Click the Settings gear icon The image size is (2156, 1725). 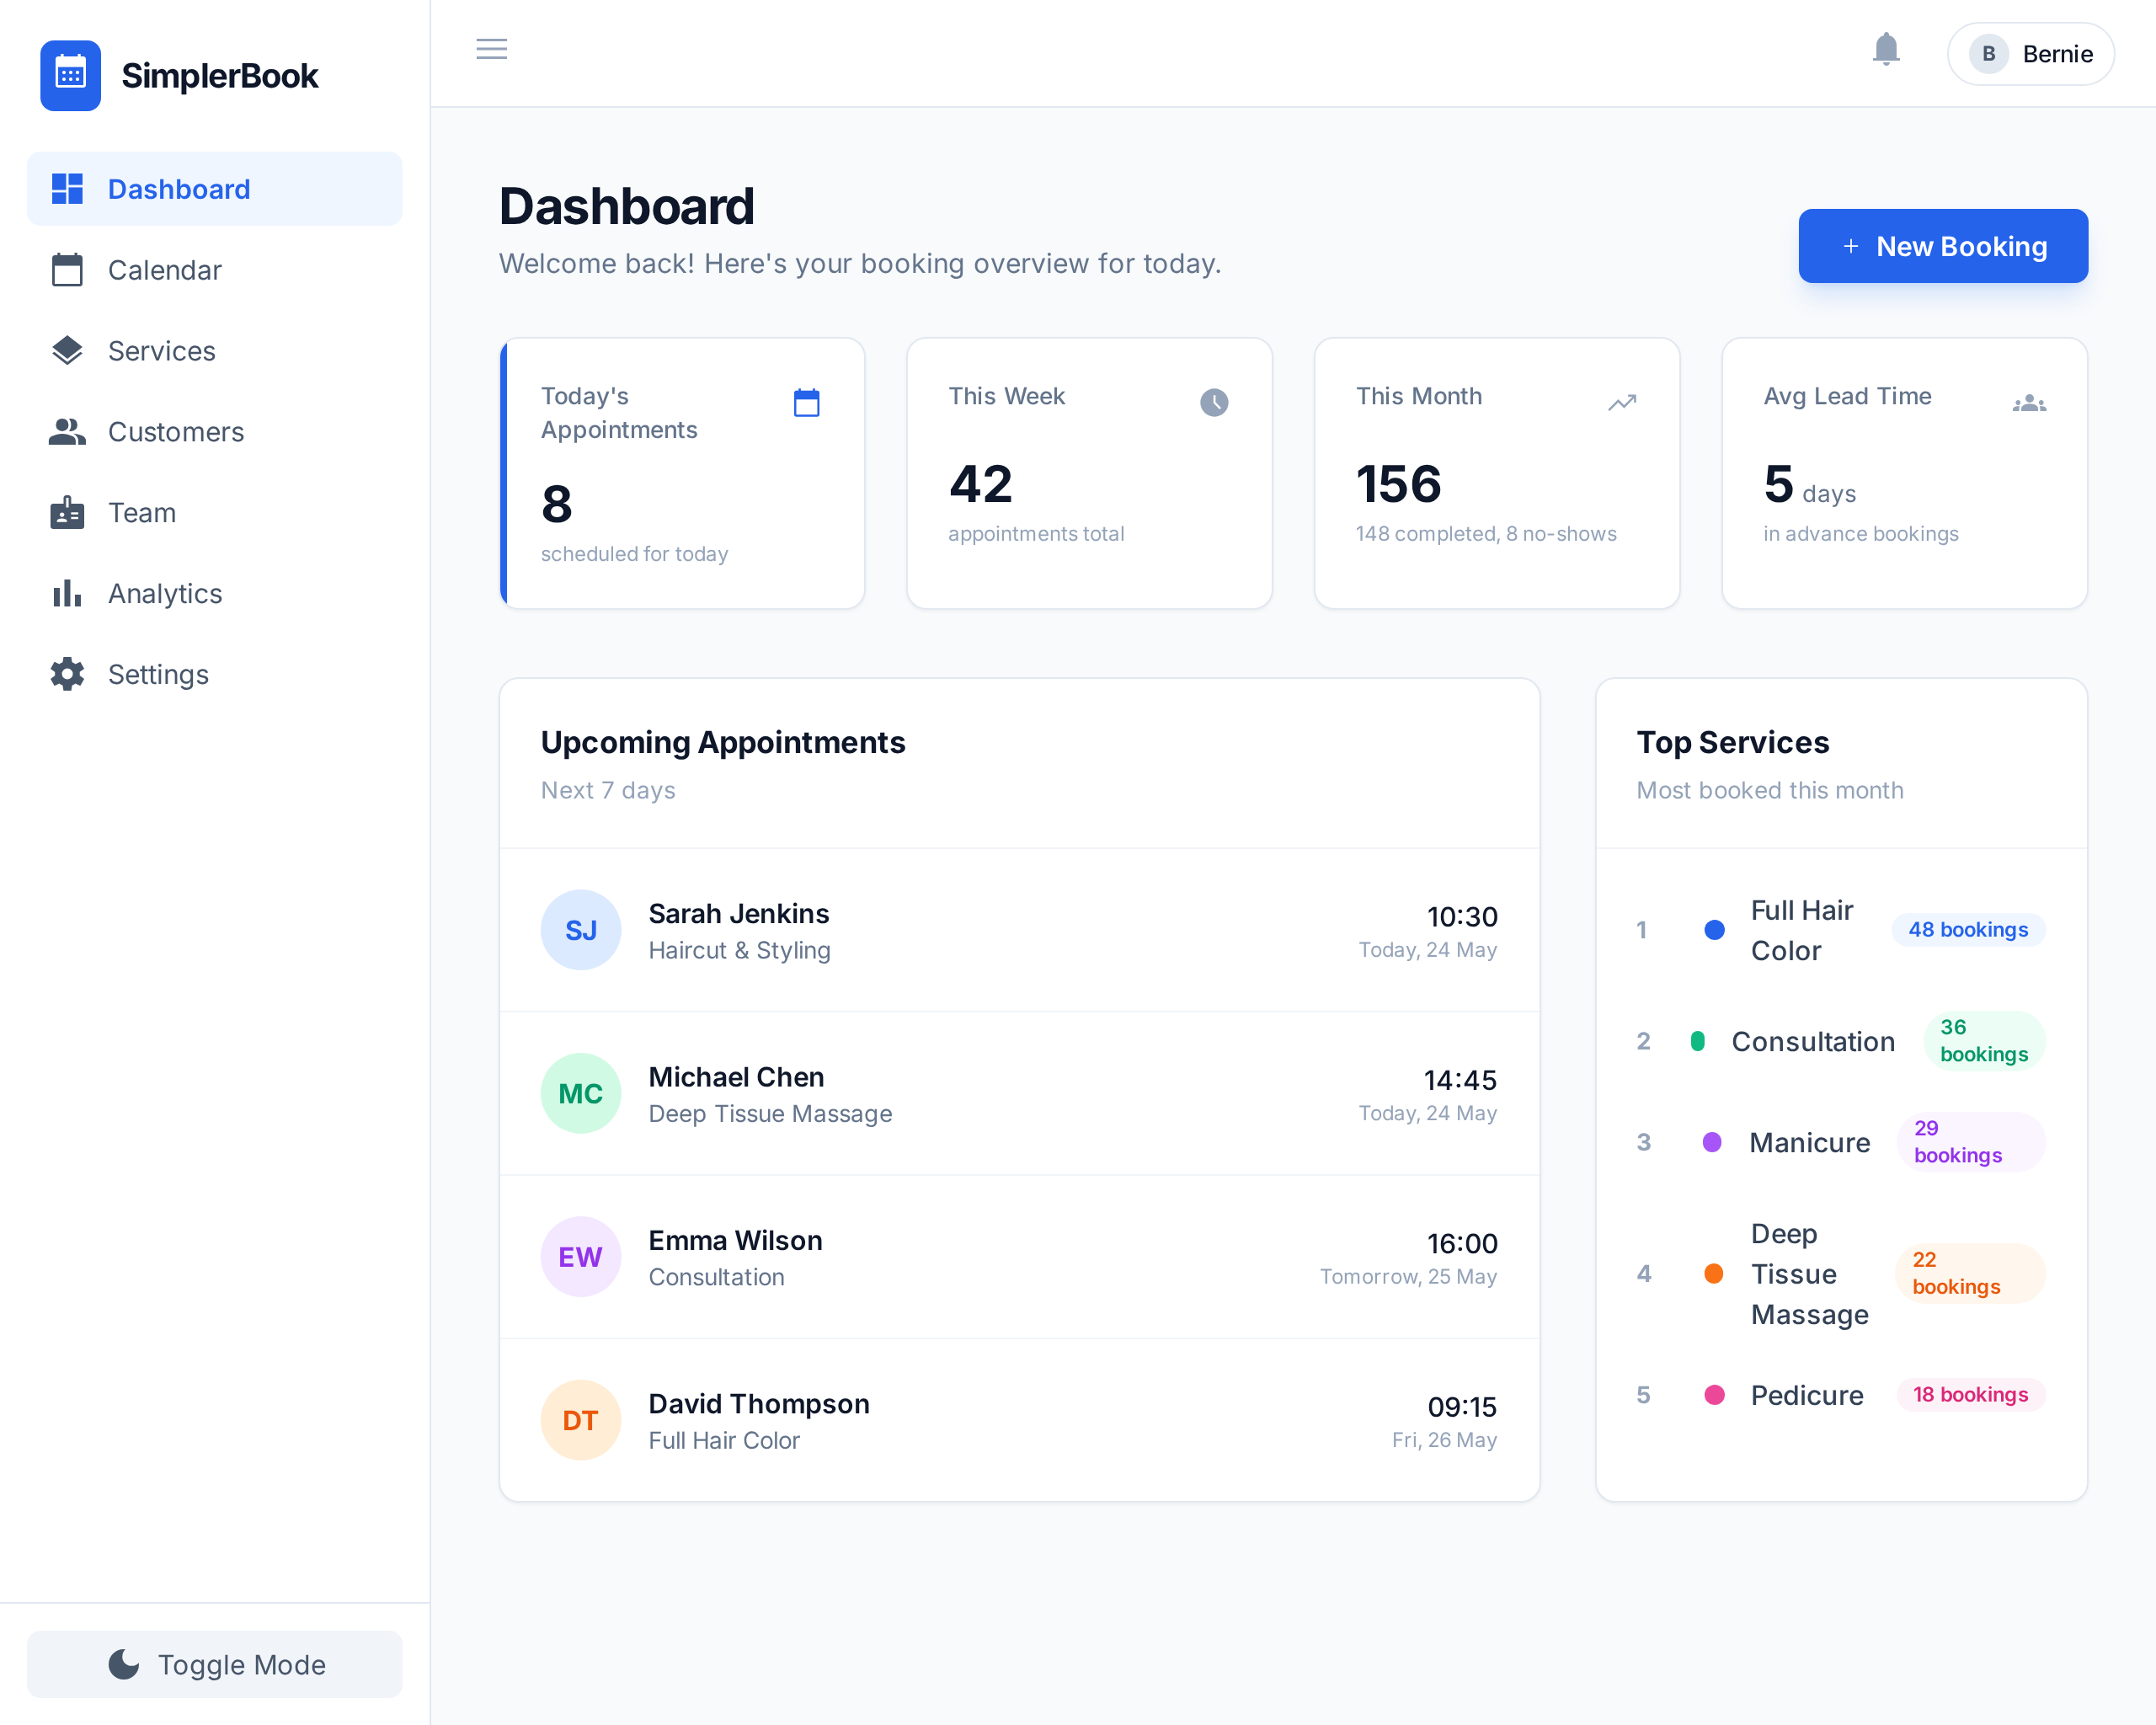pyautogui.click(x=67, y=674)
